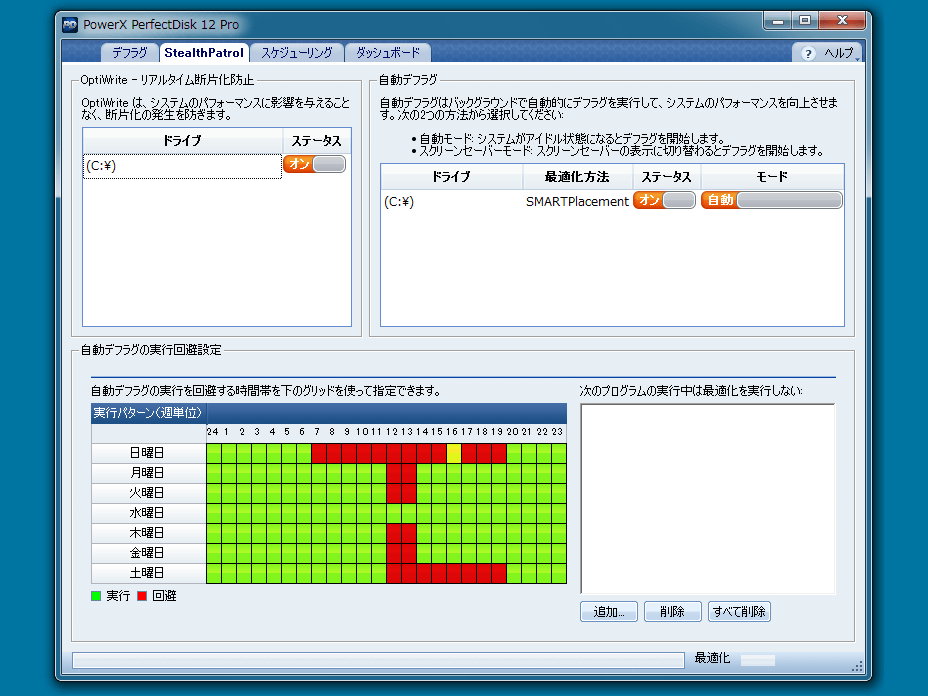Maximize the PerfectDisk window
Image resolution: width=928 pixels, height=696 pixels.
point(805,21)
